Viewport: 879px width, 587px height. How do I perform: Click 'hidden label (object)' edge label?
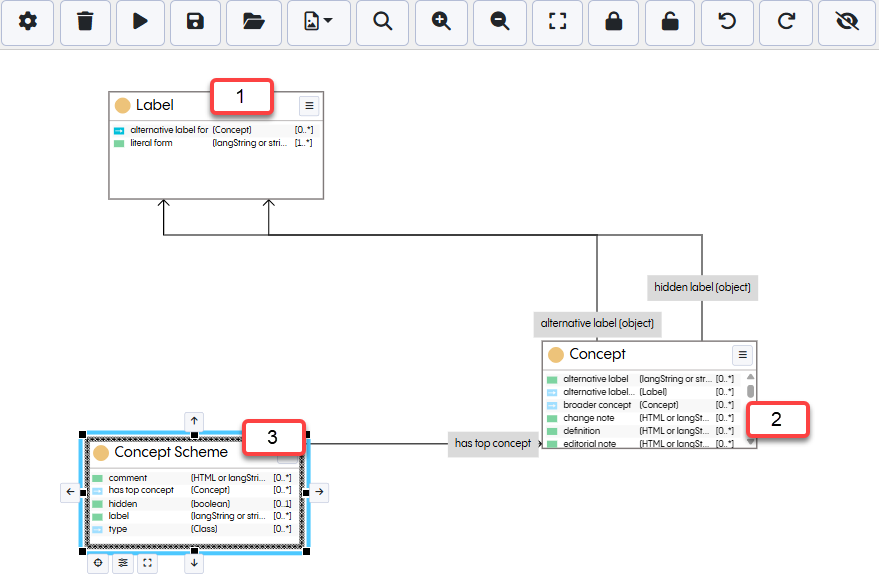tap(702, 288)
